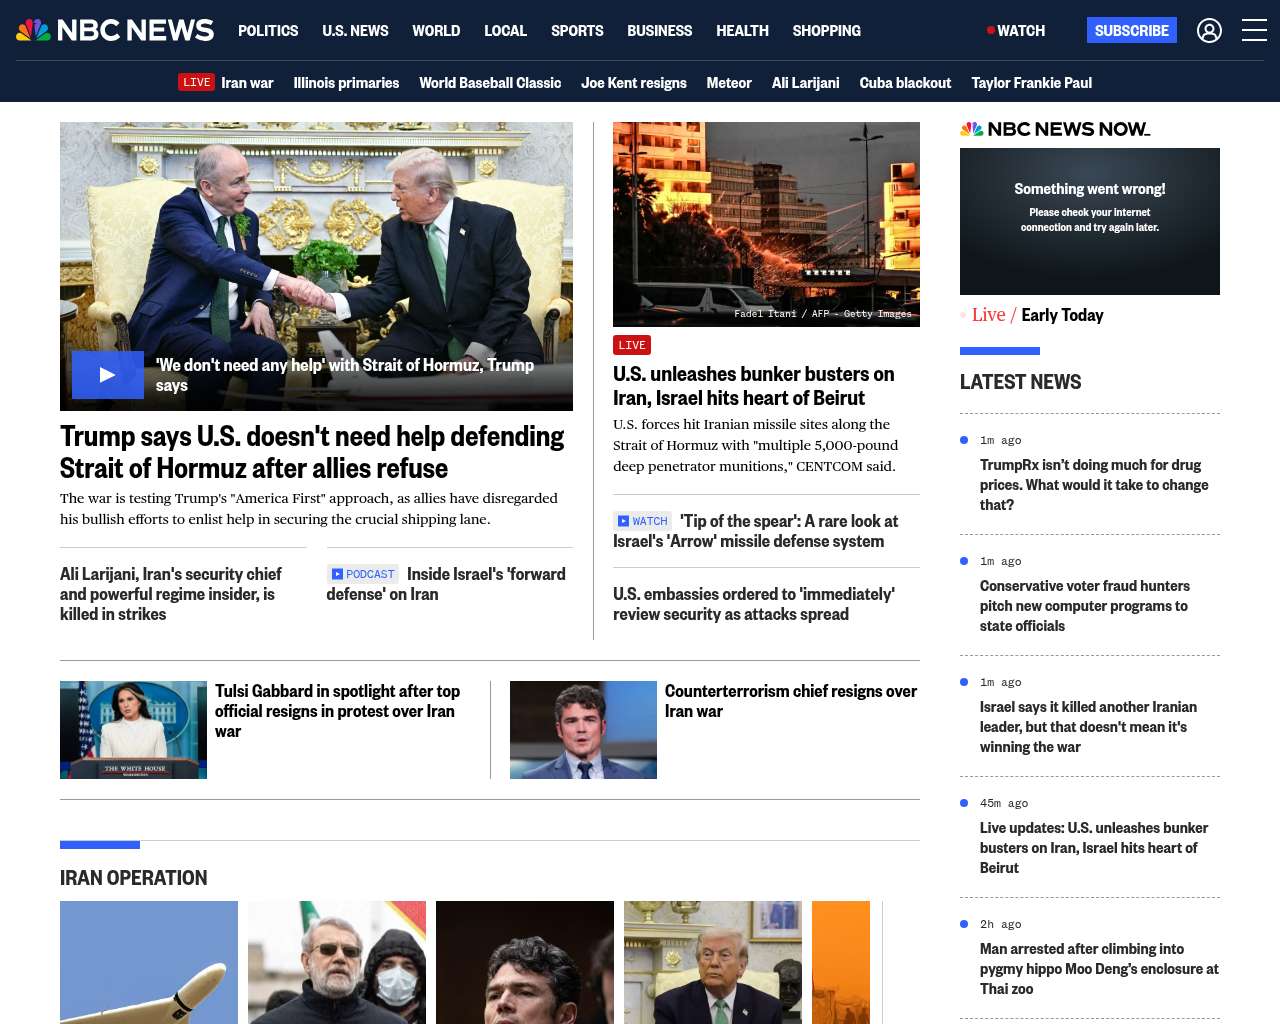The width and height of the screenshot is (1280, 1024).
Task: Open the user account profile icon
Action: click(1209, 31)
